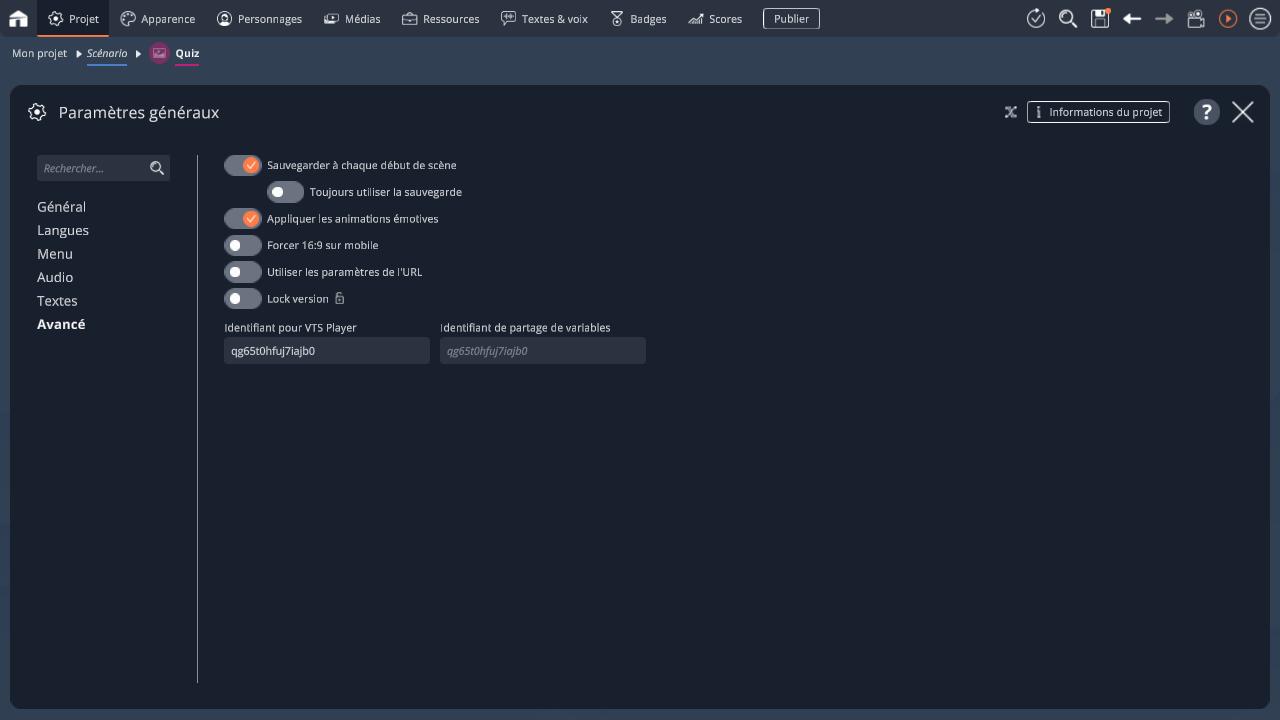The image size is (1280, 720).
Task: Open the help question mark
Action: [1207, 112]
